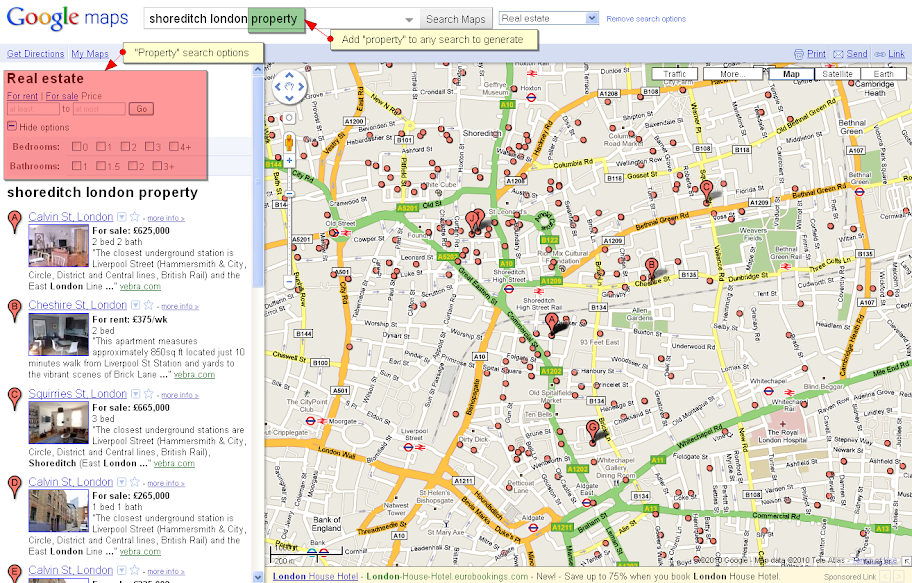
Task: Click the chain icon beside Link
Action: click(x=880, y=54)
